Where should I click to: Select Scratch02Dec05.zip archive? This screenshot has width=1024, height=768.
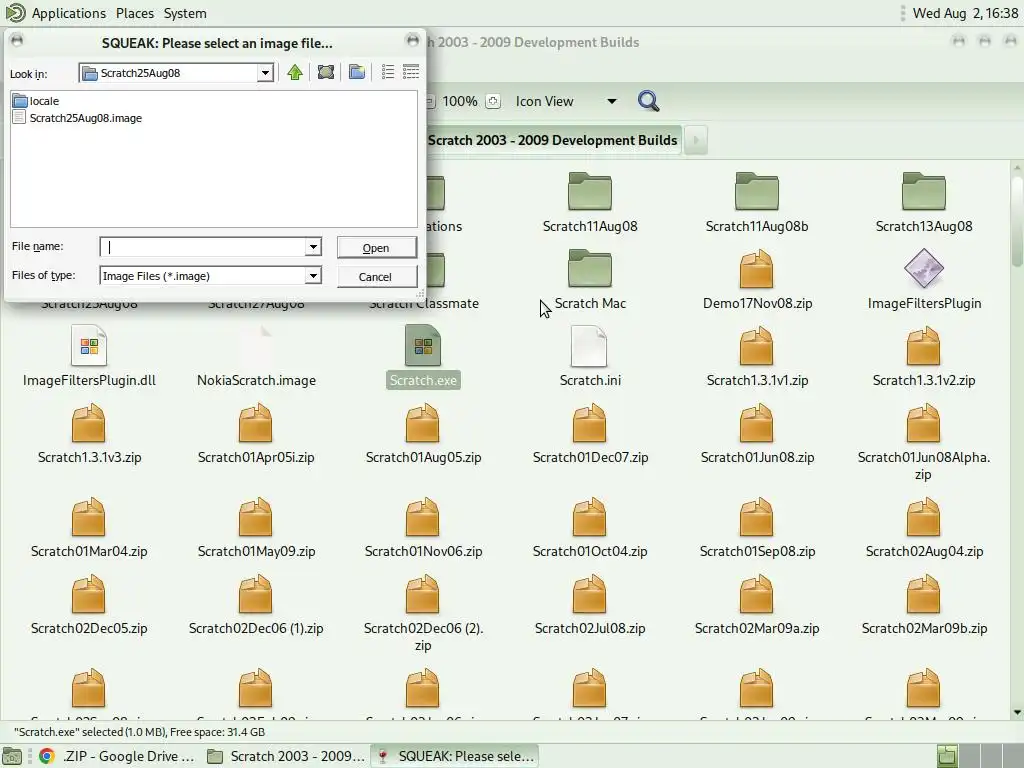tap(89, 605)
